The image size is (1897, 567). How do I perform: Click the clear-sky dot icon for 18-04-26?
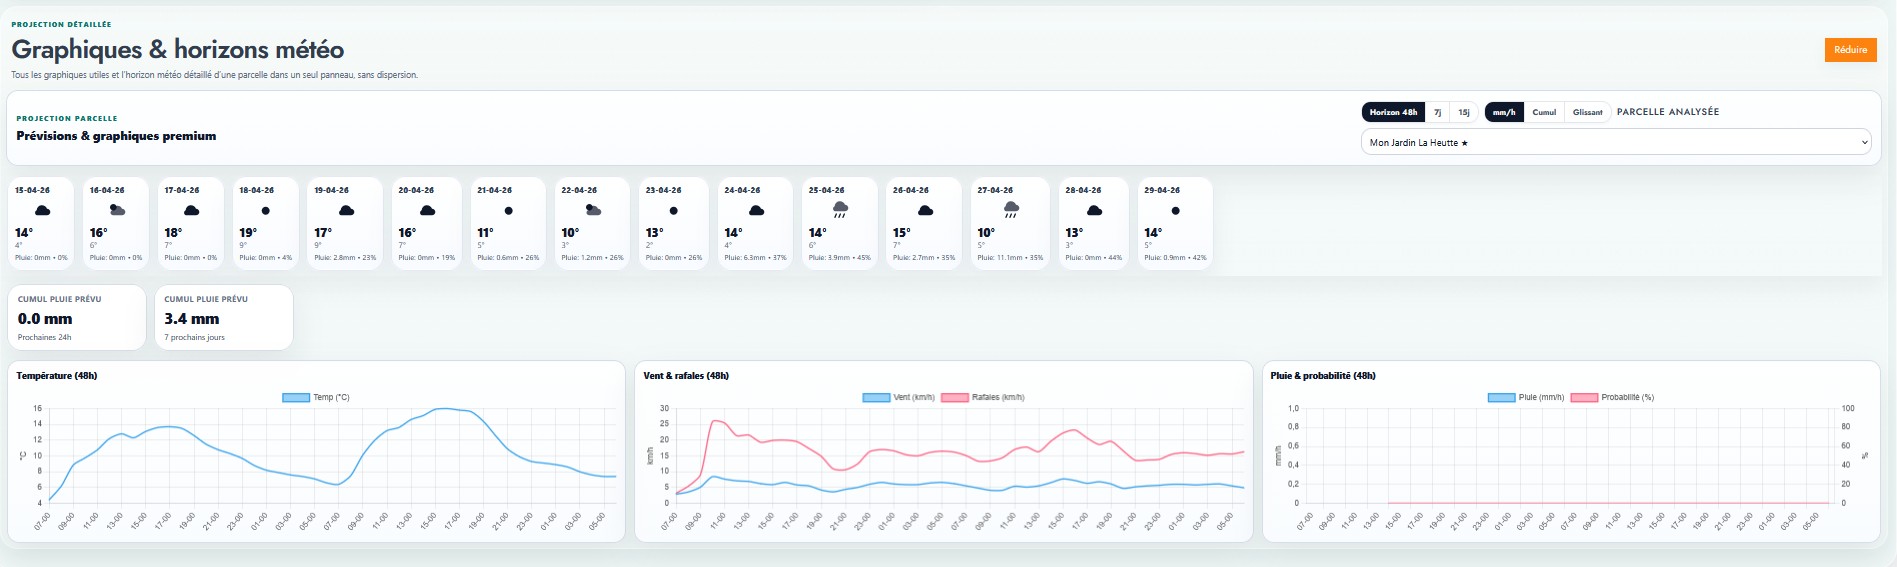tap(265, 211)
